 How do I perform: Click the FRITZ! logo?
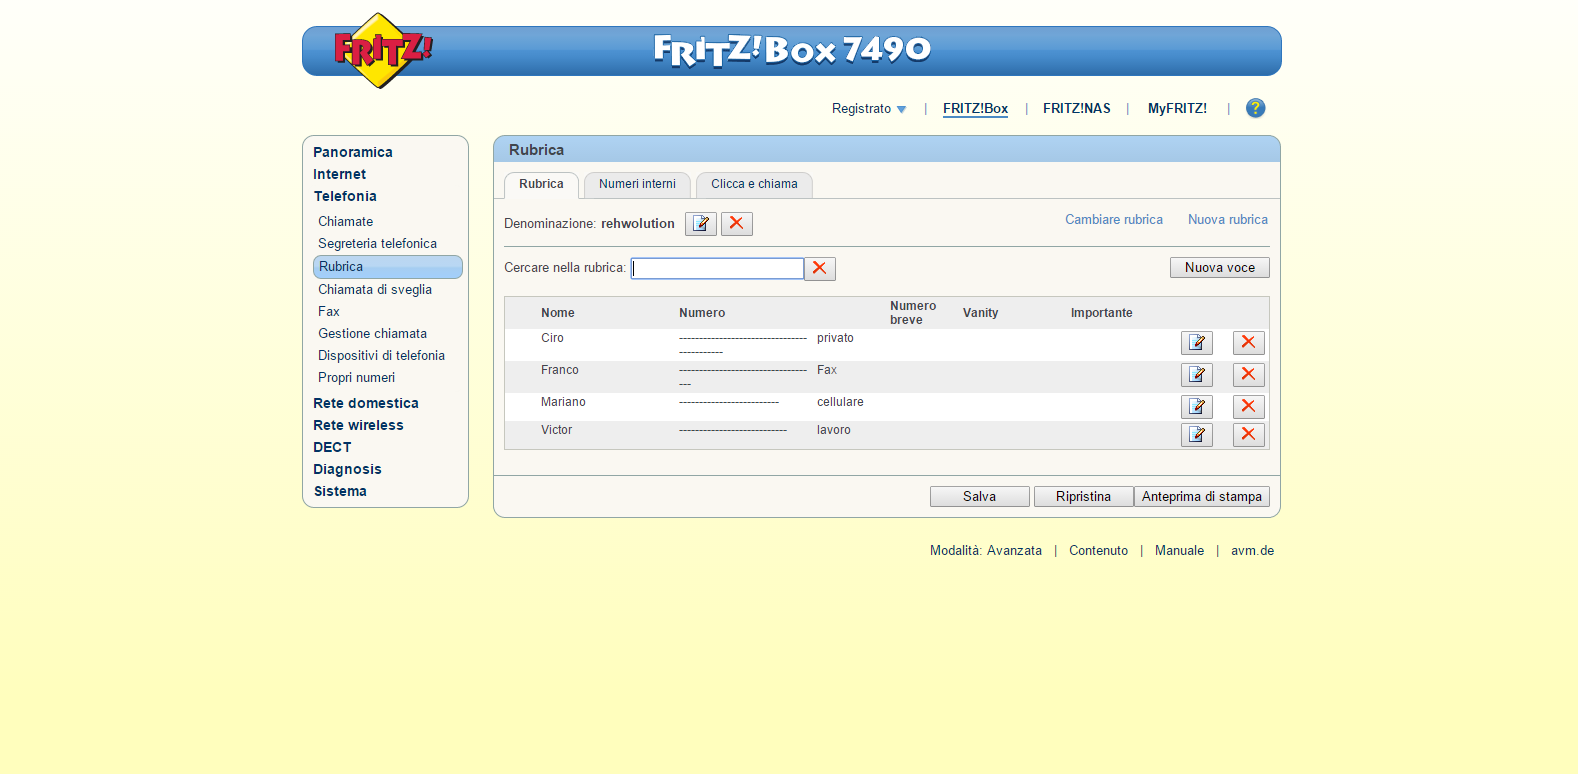(382, 50)
